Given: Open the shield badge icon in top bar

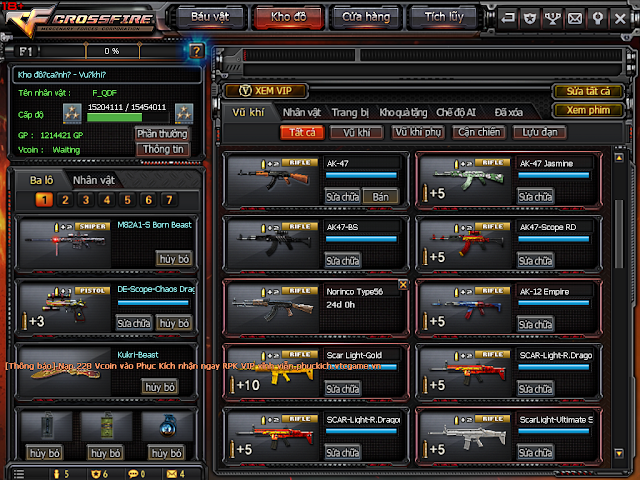Looking at the screenshot, I should (x=530, y=18).
